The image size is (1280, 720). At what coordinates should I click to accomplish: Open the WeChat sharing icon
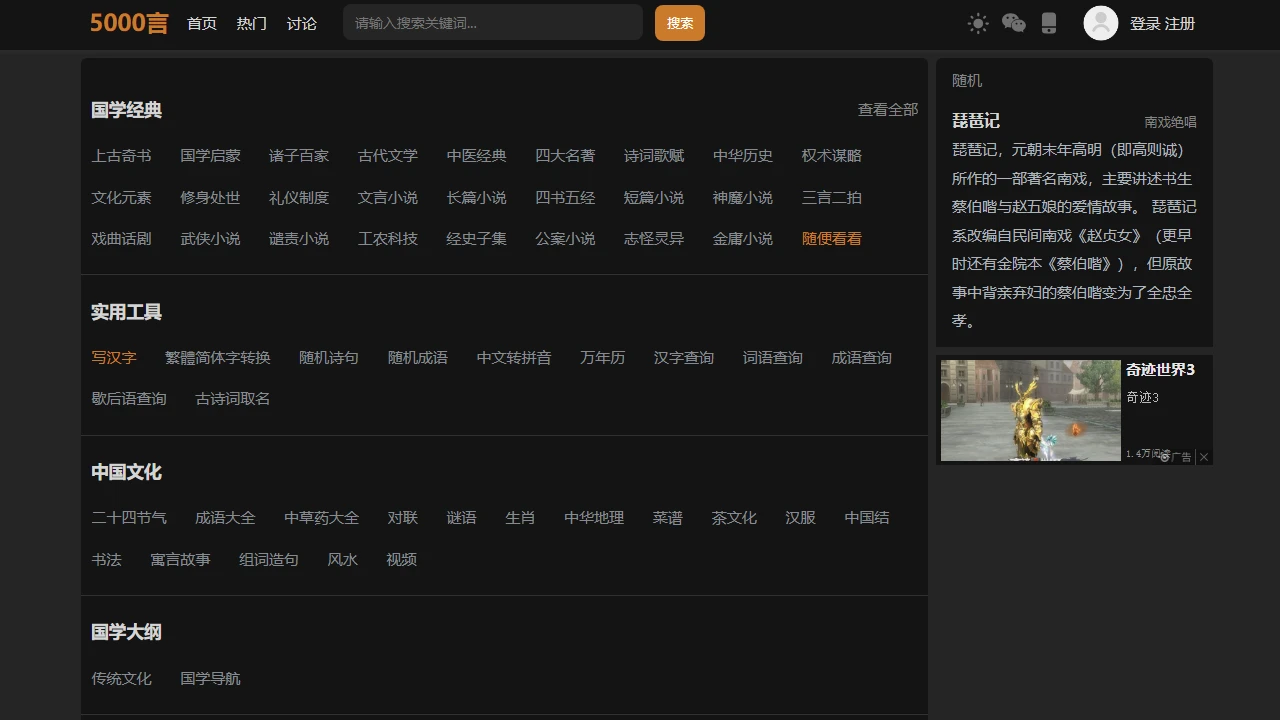point(1013,22)
